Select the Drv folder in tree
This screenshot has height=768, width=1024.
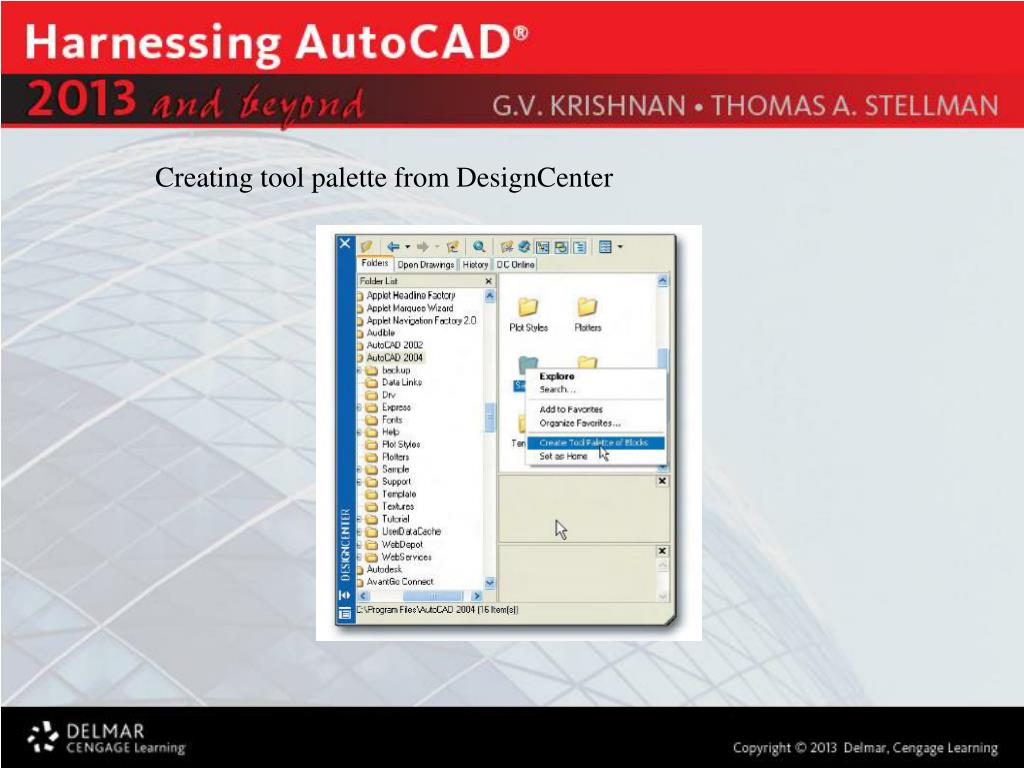coord(389,395)
